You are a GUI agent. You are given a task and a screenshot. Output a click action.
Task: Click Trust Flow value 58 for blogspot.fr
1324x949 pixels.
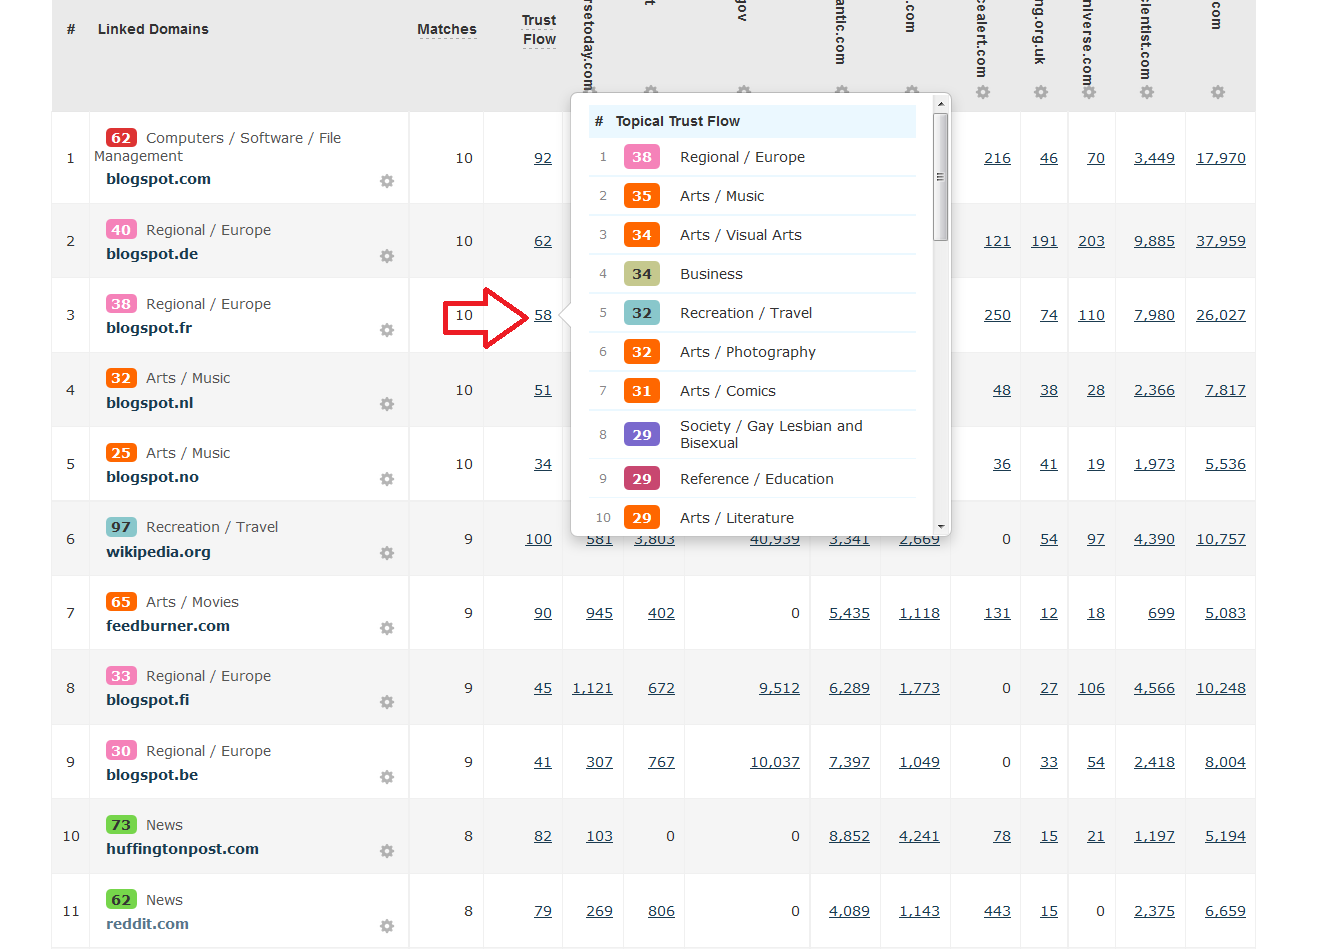coord(543,315)
